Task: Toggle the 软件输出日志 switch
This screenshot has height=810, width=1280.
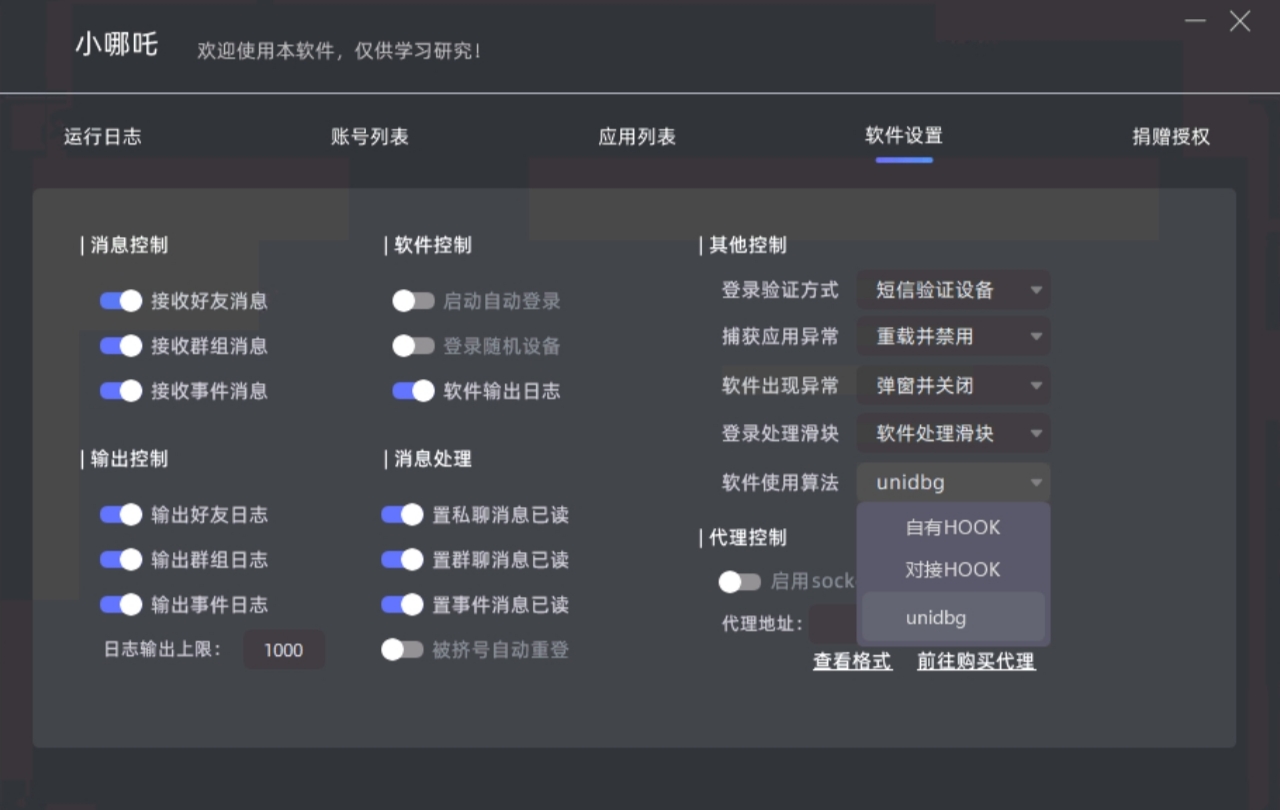Action: pyautogui.click(x=413, y=391)
